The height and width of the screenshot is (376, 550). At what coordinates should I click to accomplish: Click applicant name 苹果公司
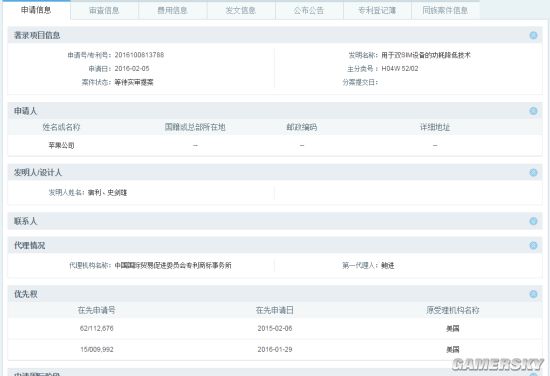(x=61, y=145)
